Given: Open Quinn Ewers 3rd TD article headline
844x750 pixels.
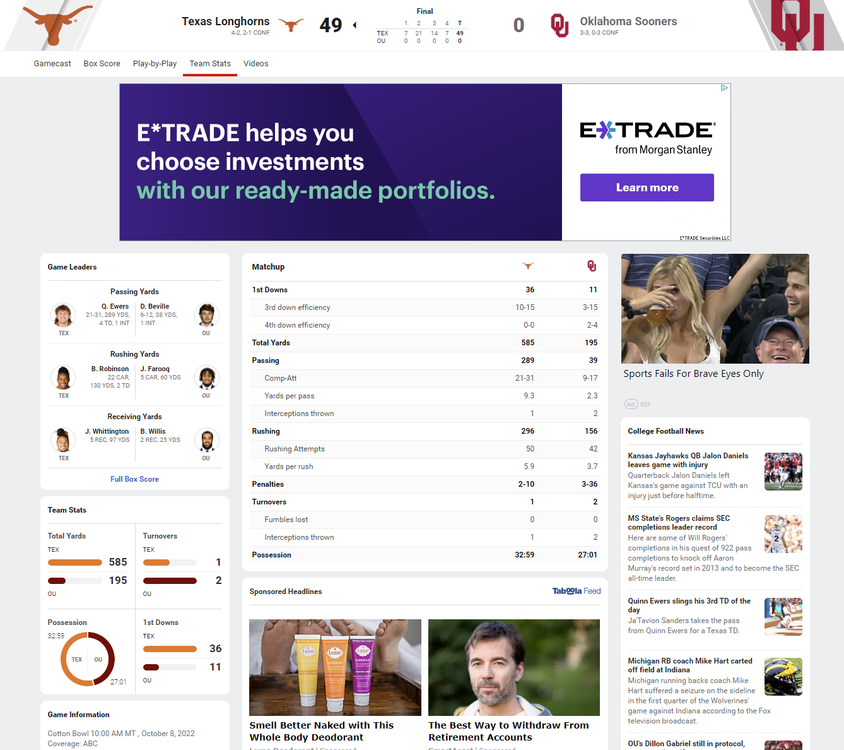Looking at the screenshot, I should pyautogui.click(x=689, y=605).
